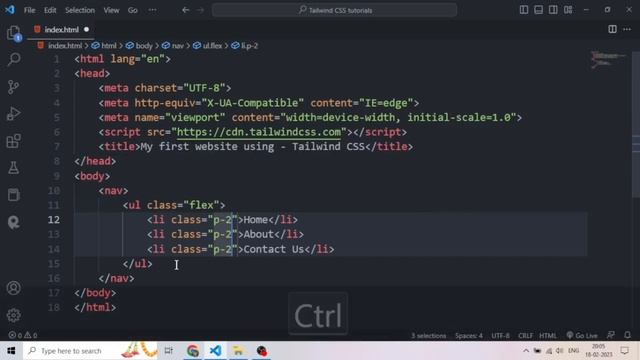Image resolution: width=640 pixels, height=360 pixels.
Task: Open the clock and date in taskbar
Action: (x=599, y=351)
